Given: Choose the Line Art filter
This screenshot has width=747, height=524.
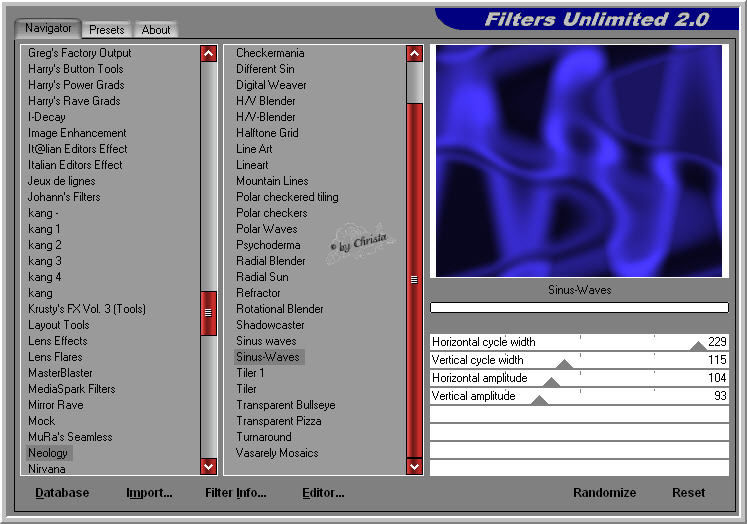Looking at the screenshot, I should [254, 149].
